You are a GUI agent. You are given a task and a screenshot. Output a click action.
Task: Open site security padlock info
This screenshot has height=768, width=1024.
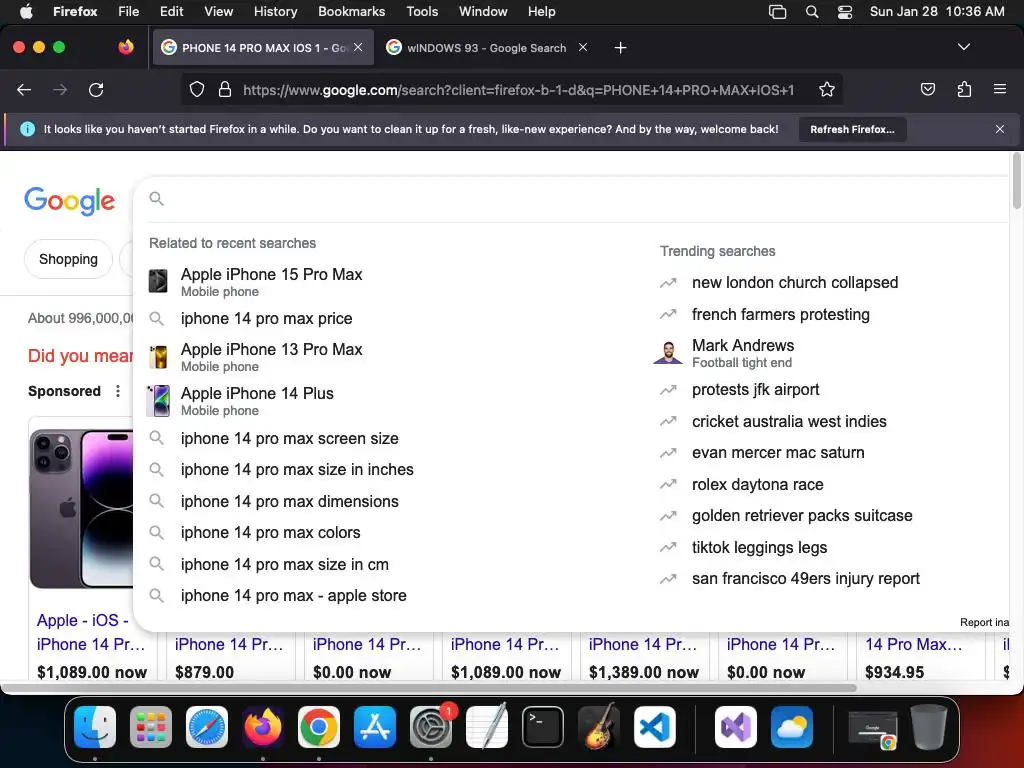coord(225,89)
